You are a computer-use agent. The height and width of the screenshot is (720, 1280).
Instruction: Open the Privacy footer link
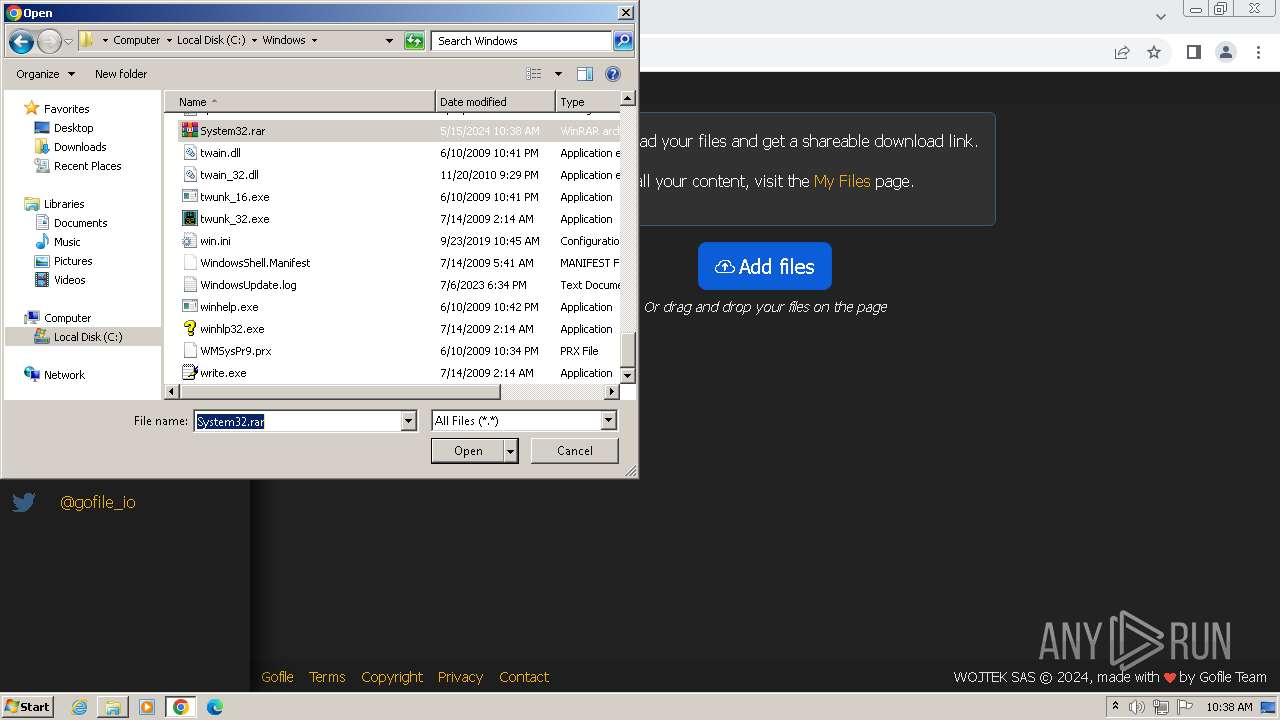460,677
